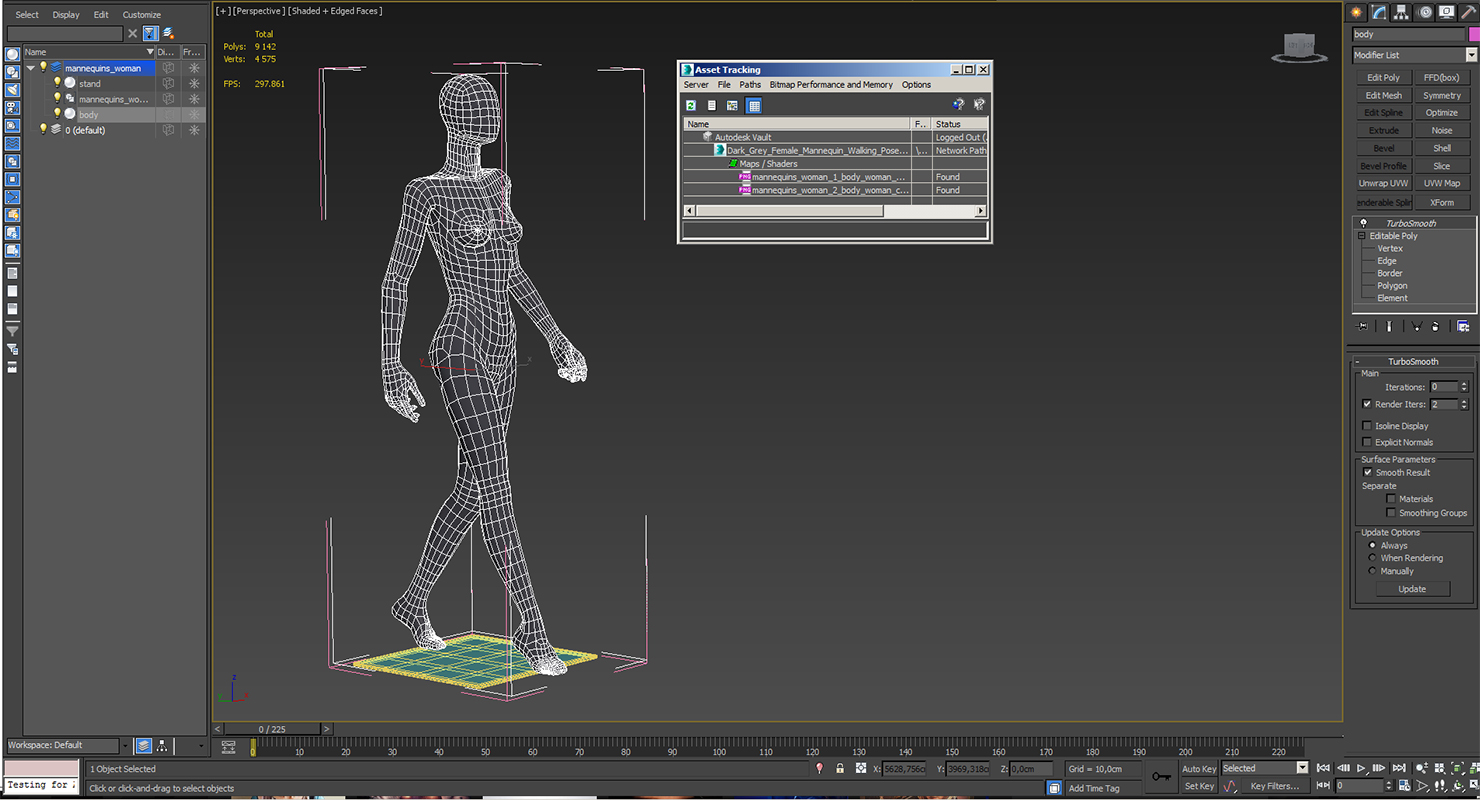
Task: Click Show End Result toggle icon
Action: pyautogui.click(x=1389, y=326)
